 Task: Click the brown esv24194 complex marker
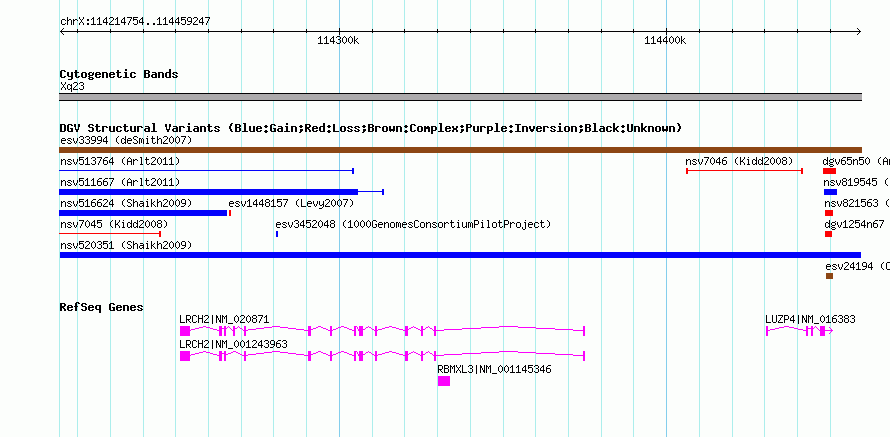(829, 276)
